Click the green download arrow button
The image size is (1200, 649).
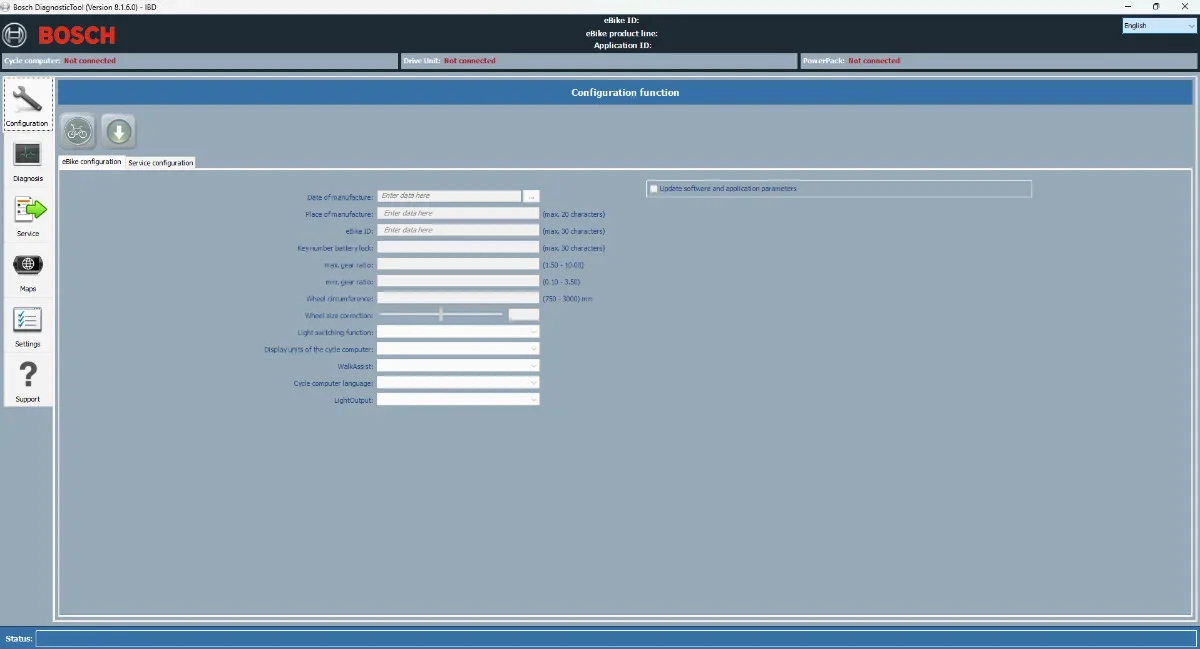click(x=119, y=131)
